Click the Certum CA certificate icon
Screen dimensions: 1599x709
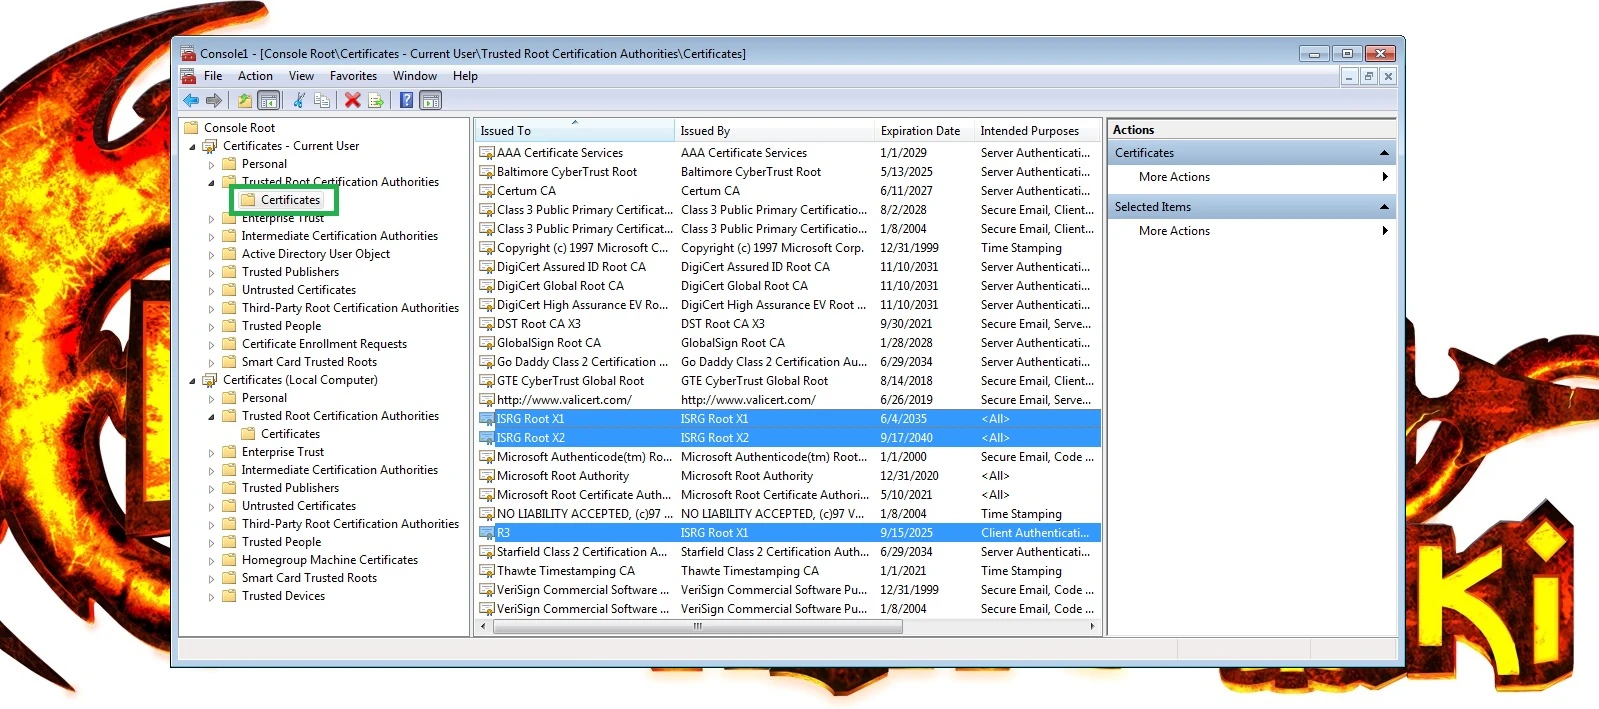[487, 191]
